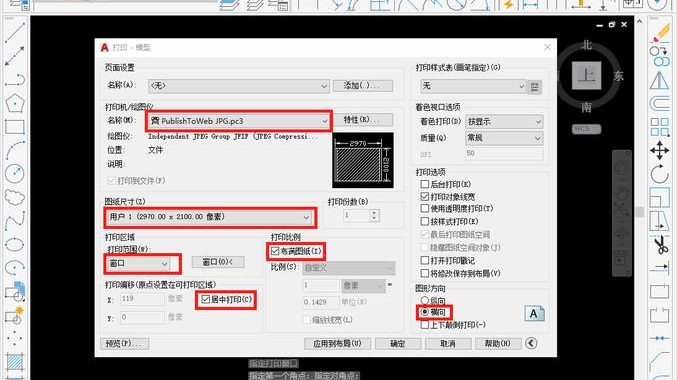Click the paper preview thumbnail
The height and width of the screenshot is (380, 677).
click(363, 160)
